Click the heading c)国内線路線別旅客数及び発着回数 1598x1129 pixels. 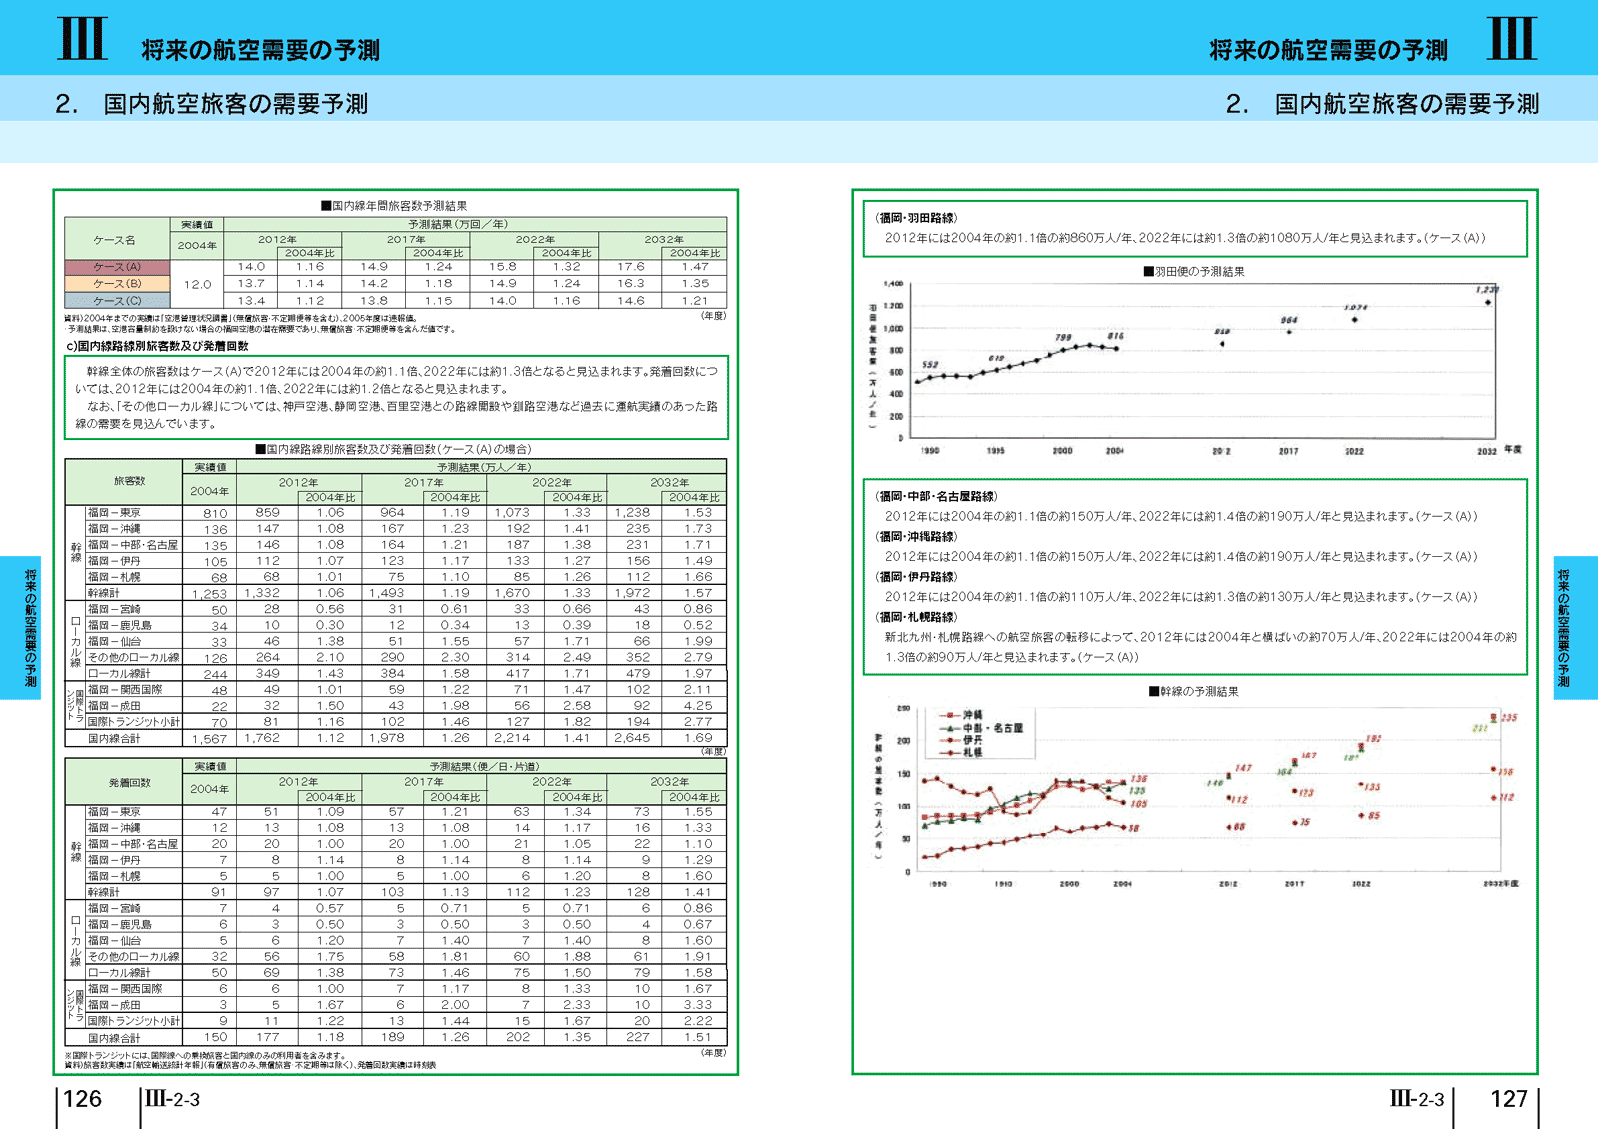pos(157,346)
